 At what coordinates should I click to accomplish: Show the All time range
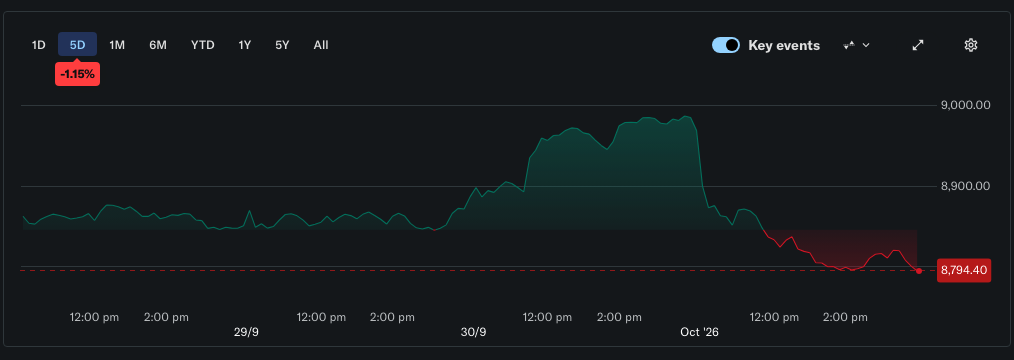[x=321, y=45]
